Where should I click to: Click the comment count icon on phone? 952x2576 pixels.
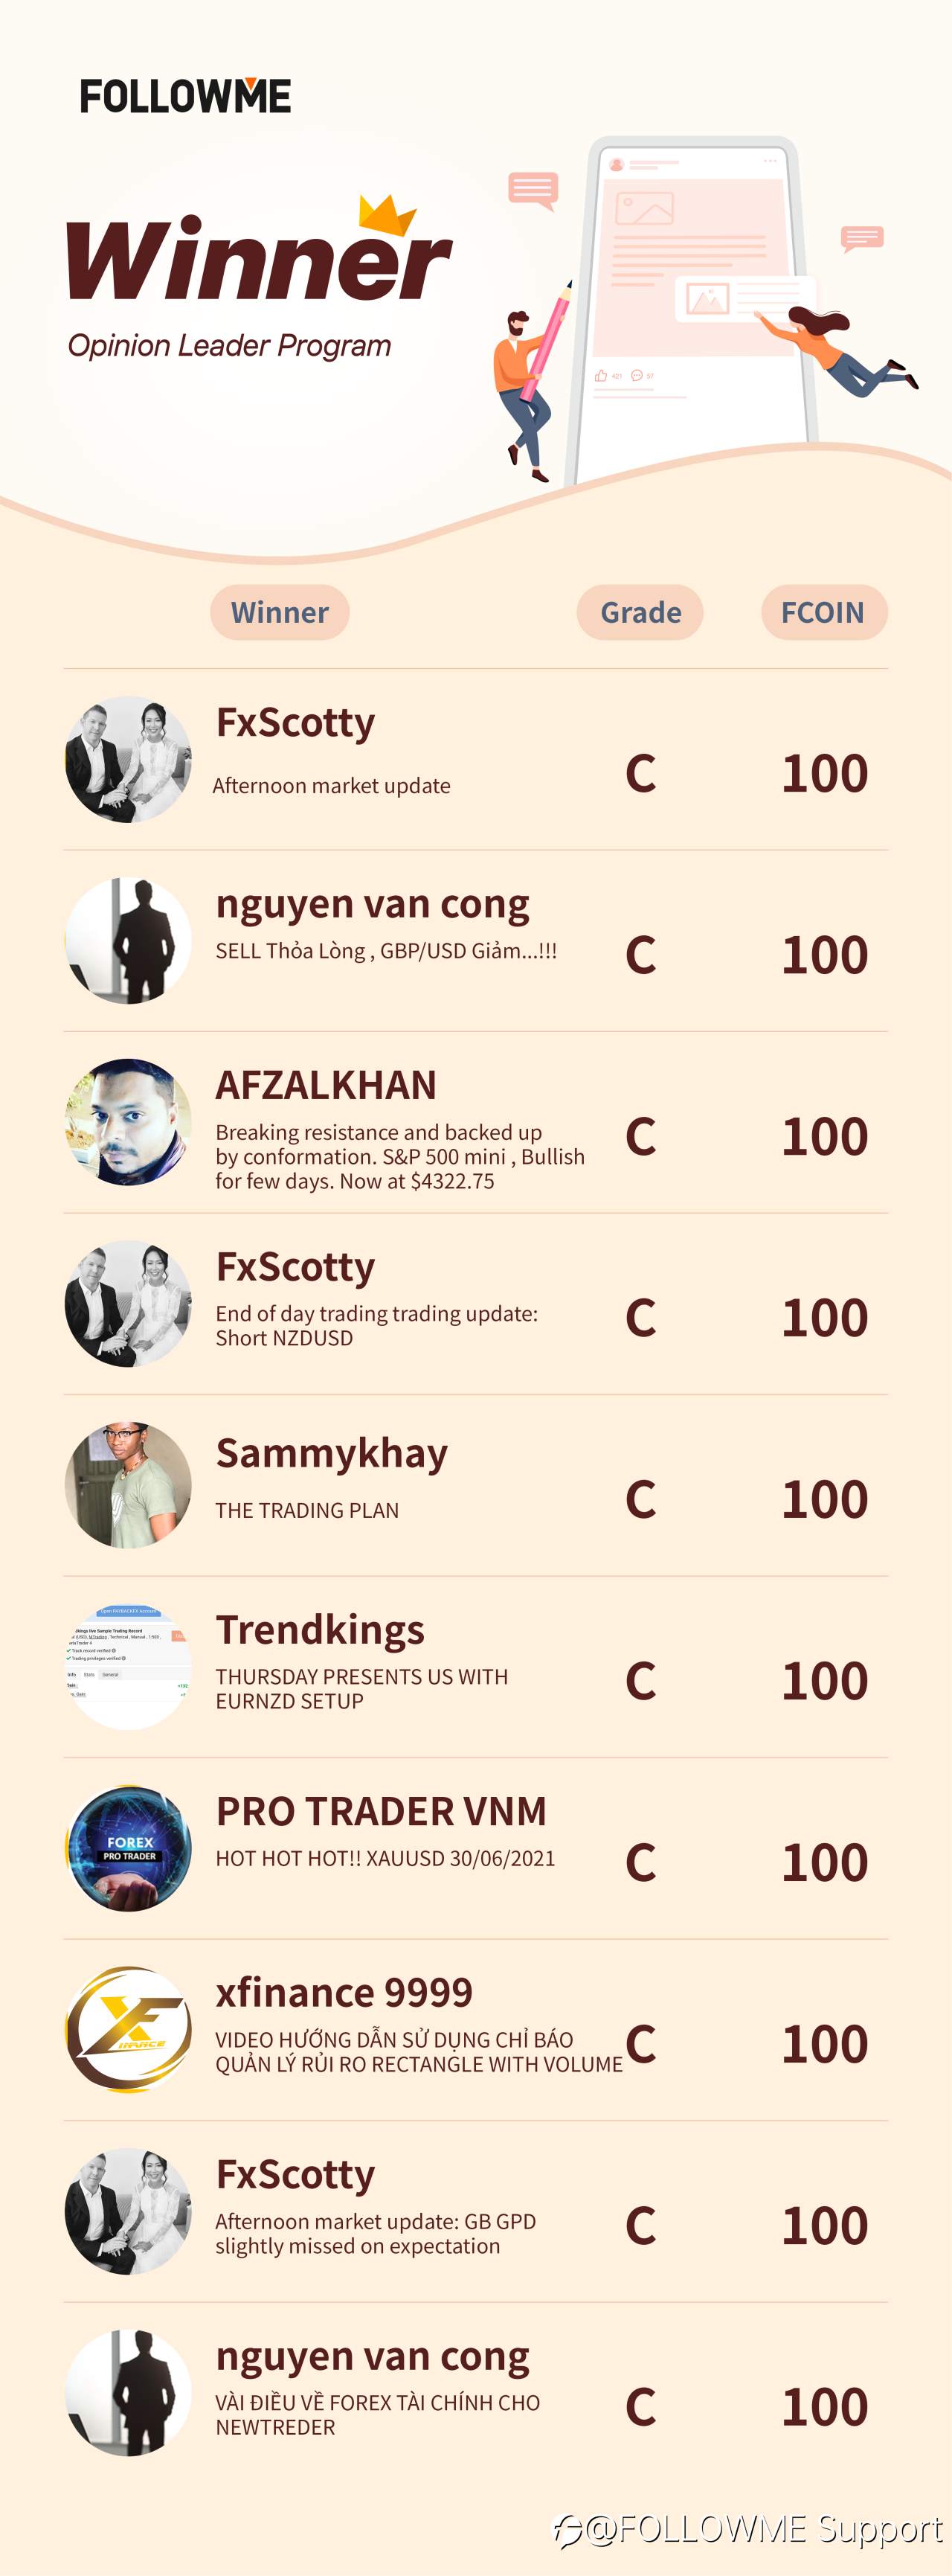click(636, 376)
